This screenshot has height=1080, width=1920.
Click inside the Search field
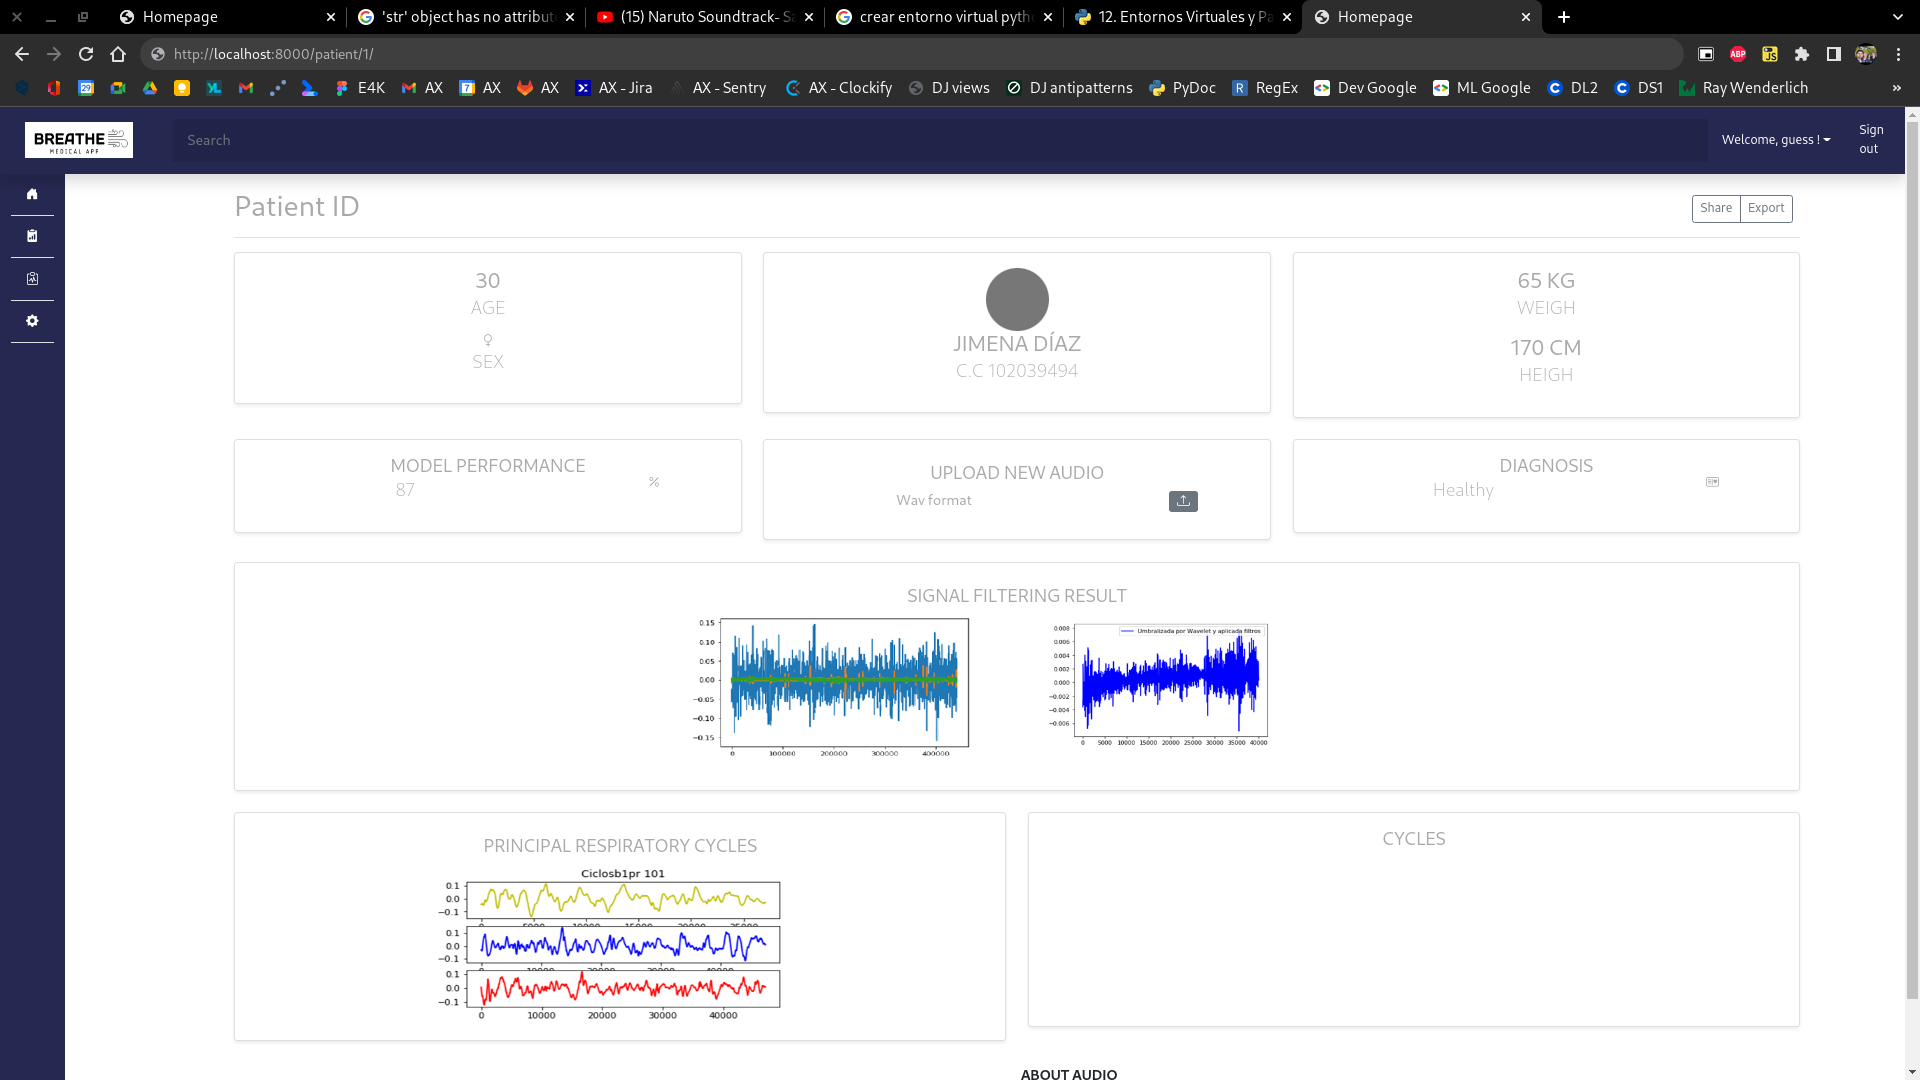(600, 140)
